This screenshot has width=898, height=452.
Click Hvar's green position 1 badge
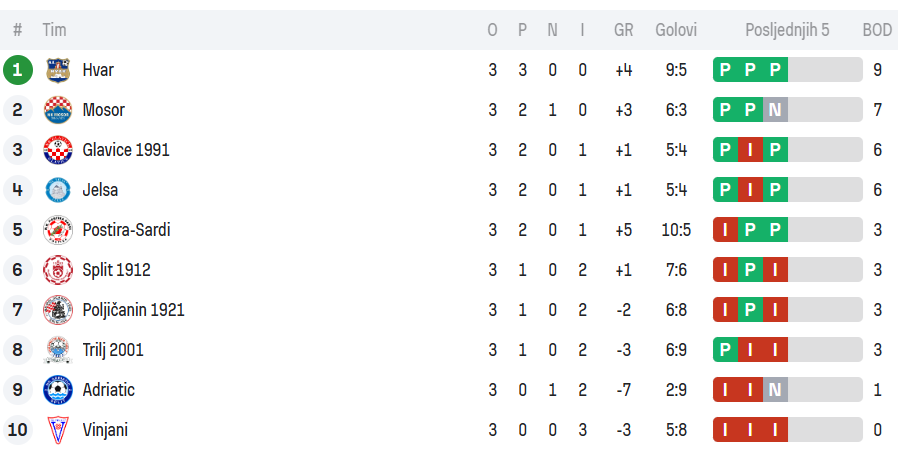(18, 70)
